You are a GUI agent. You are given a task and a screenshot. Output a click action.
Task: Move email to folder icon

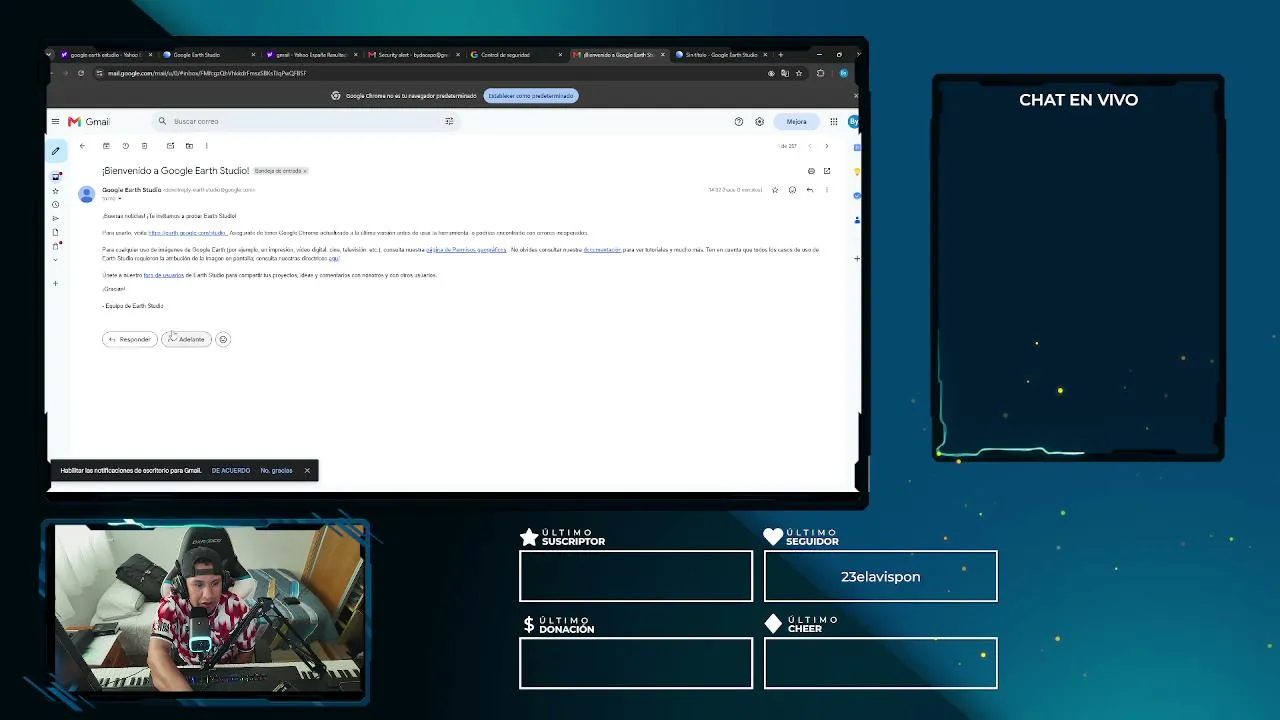(189, 146)
